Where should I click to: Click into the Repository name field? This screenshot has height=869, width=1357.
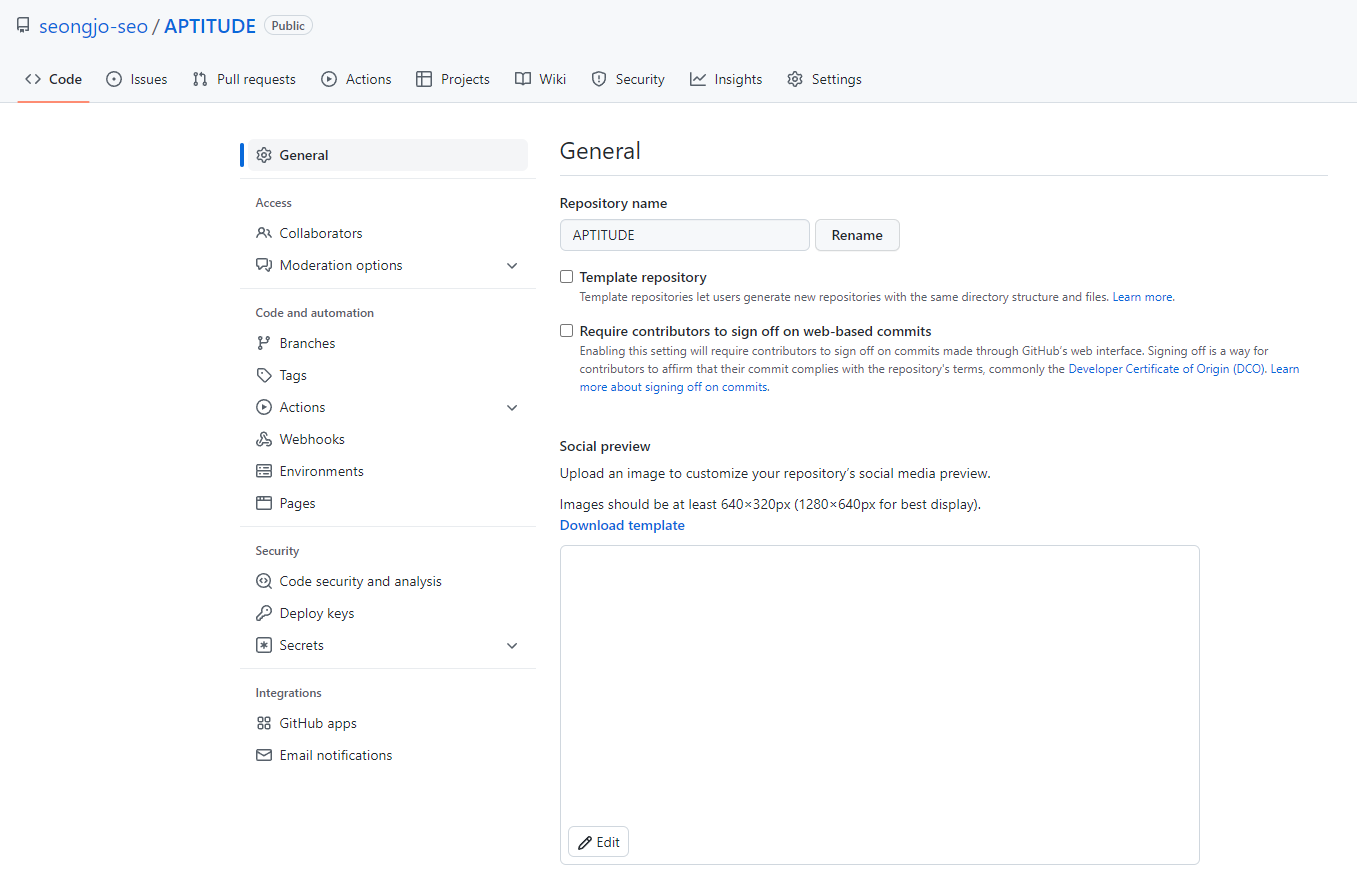(x=684, y=235)
